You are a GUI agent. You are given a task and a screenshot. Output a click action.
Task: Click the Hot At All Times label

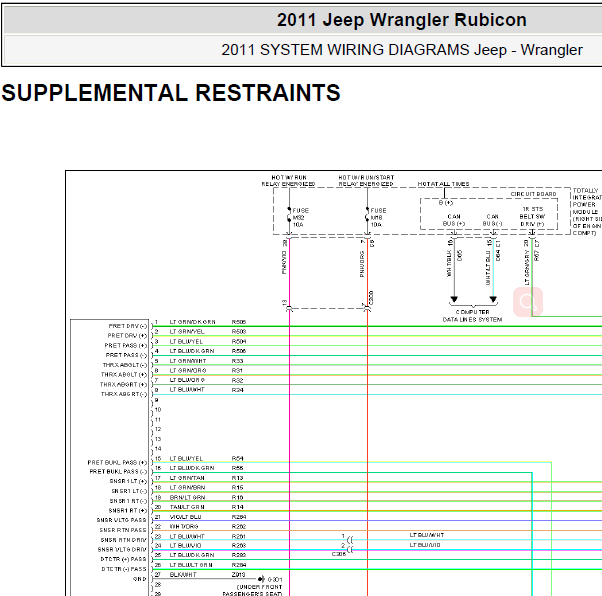443,184
